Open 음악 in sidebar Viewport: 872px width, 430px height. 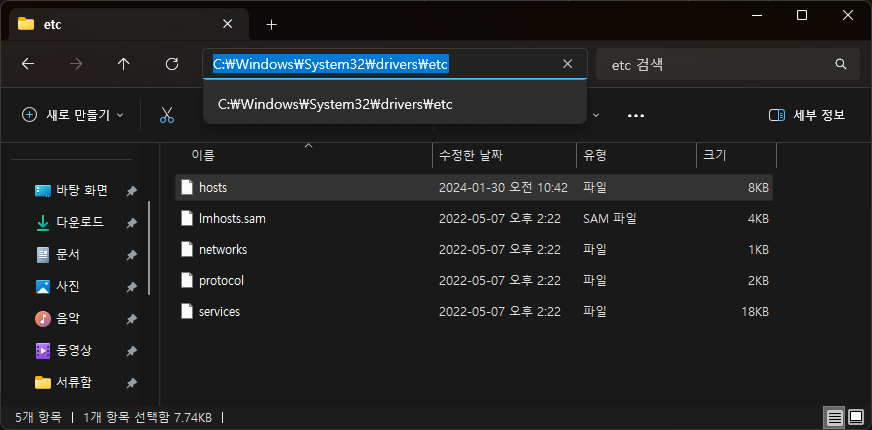coord(58,319)
